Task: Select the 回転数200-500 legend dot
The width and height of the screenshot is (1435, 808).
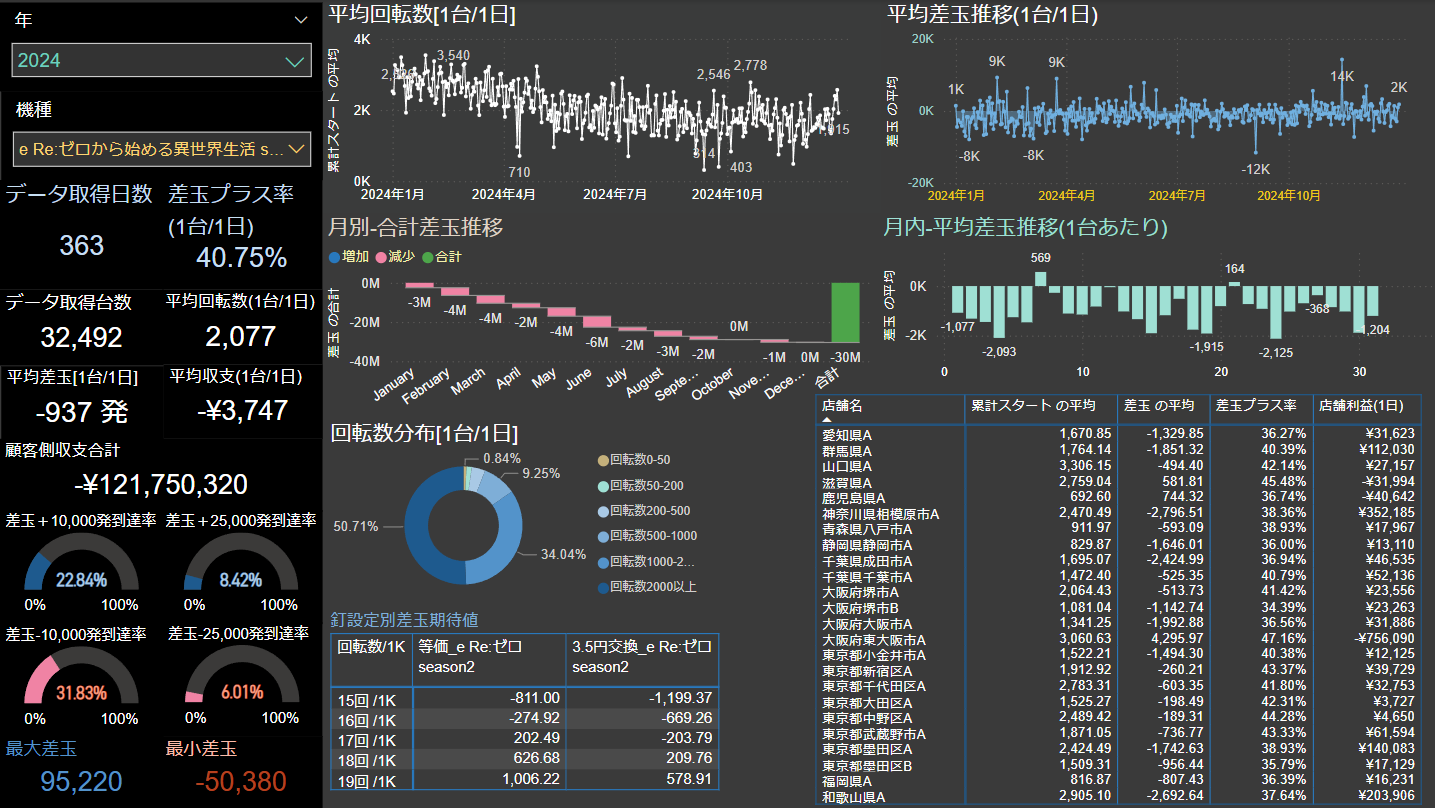Action: click(x=602, y=510)
